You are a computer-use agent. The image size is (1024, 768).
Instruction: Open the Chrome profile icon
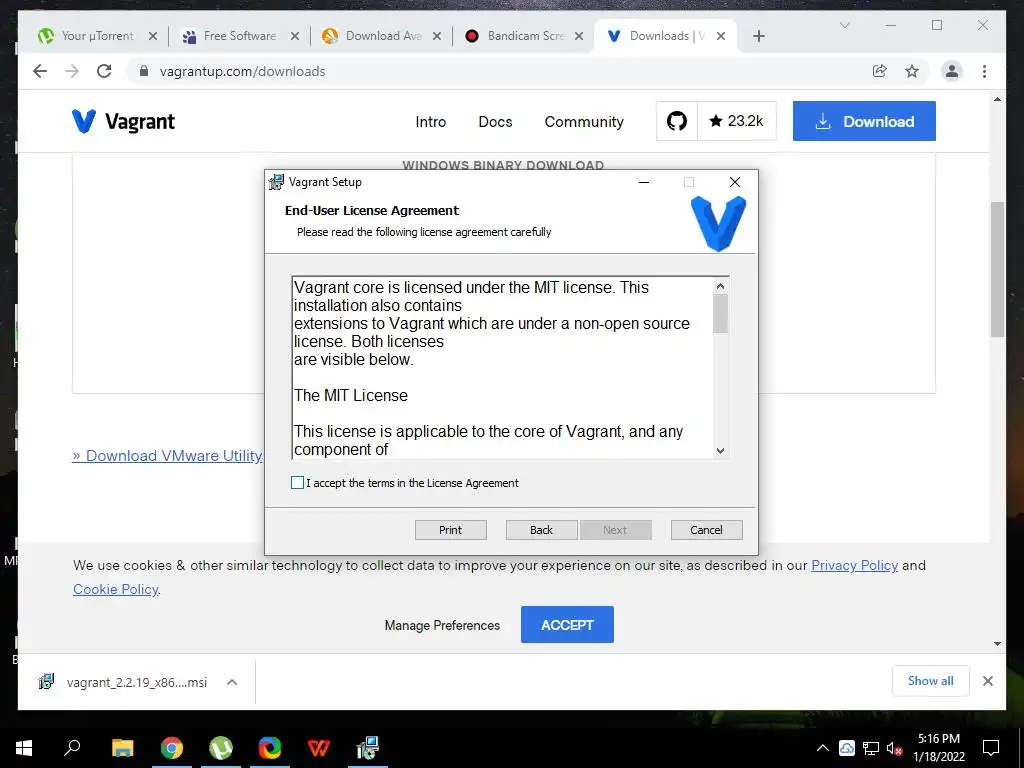click(x=952, y=71)
